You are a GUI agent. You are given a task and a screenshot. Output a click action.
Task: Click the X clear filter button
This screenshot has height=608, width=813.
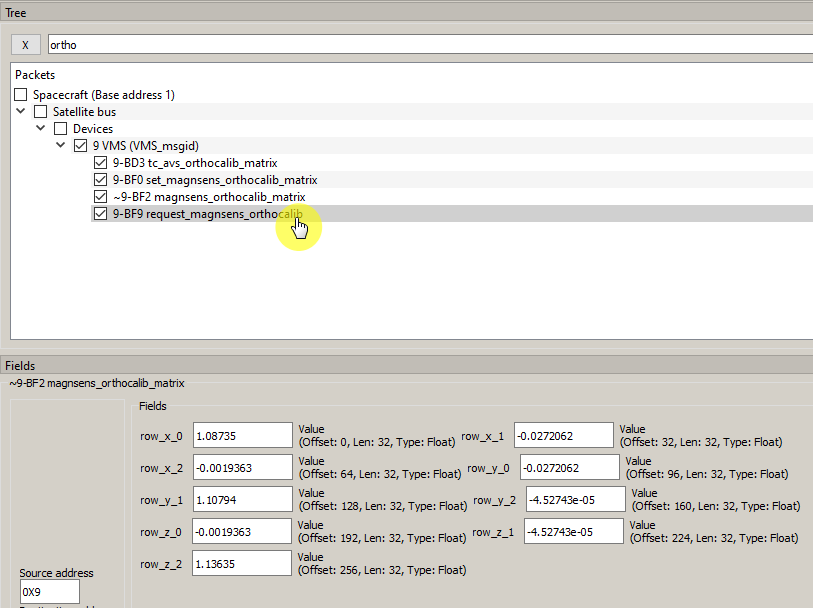click(x=26, y=45)
